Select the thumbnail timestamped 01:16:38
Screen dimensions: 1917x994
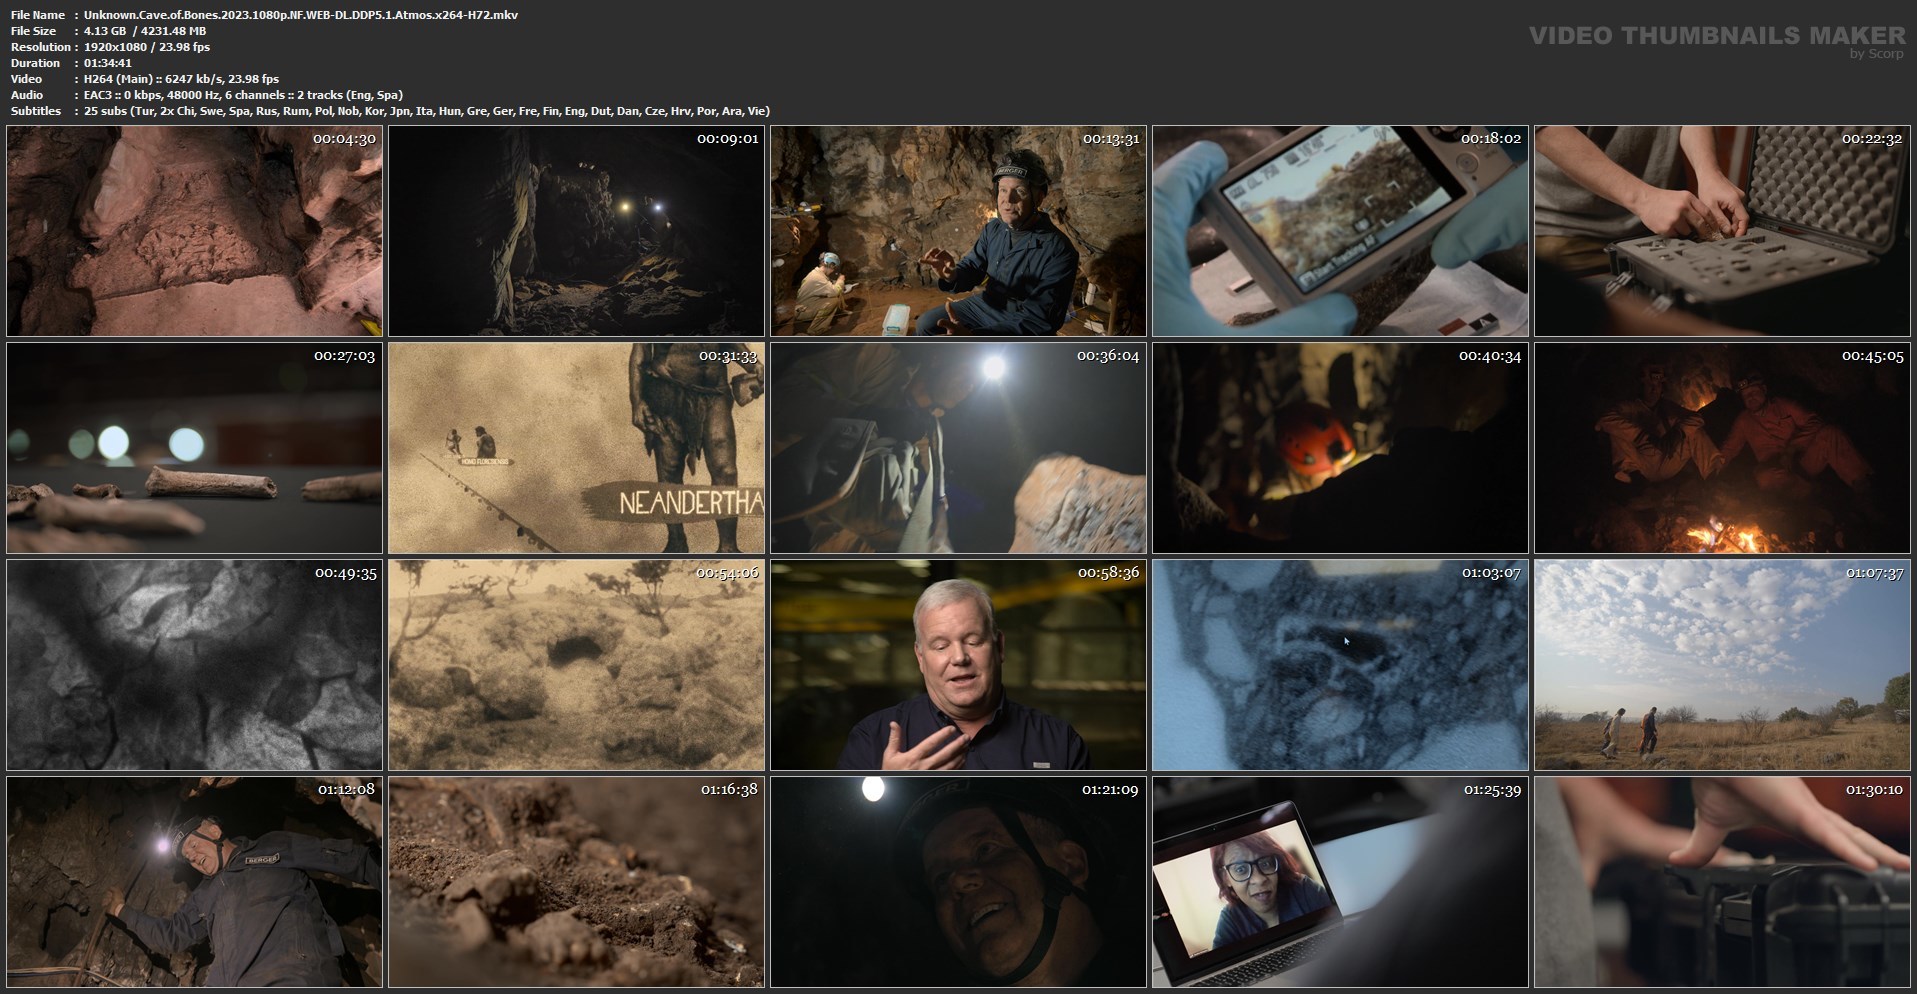pos(576,882)
